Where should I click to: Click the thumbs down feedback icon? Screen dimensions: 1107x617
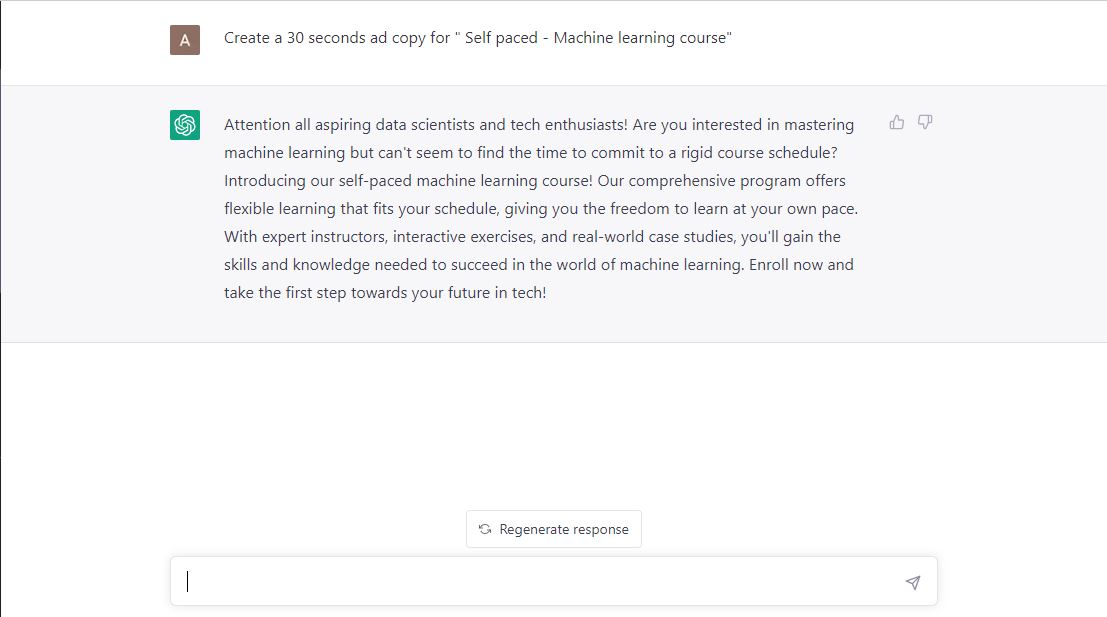(925, 123)
